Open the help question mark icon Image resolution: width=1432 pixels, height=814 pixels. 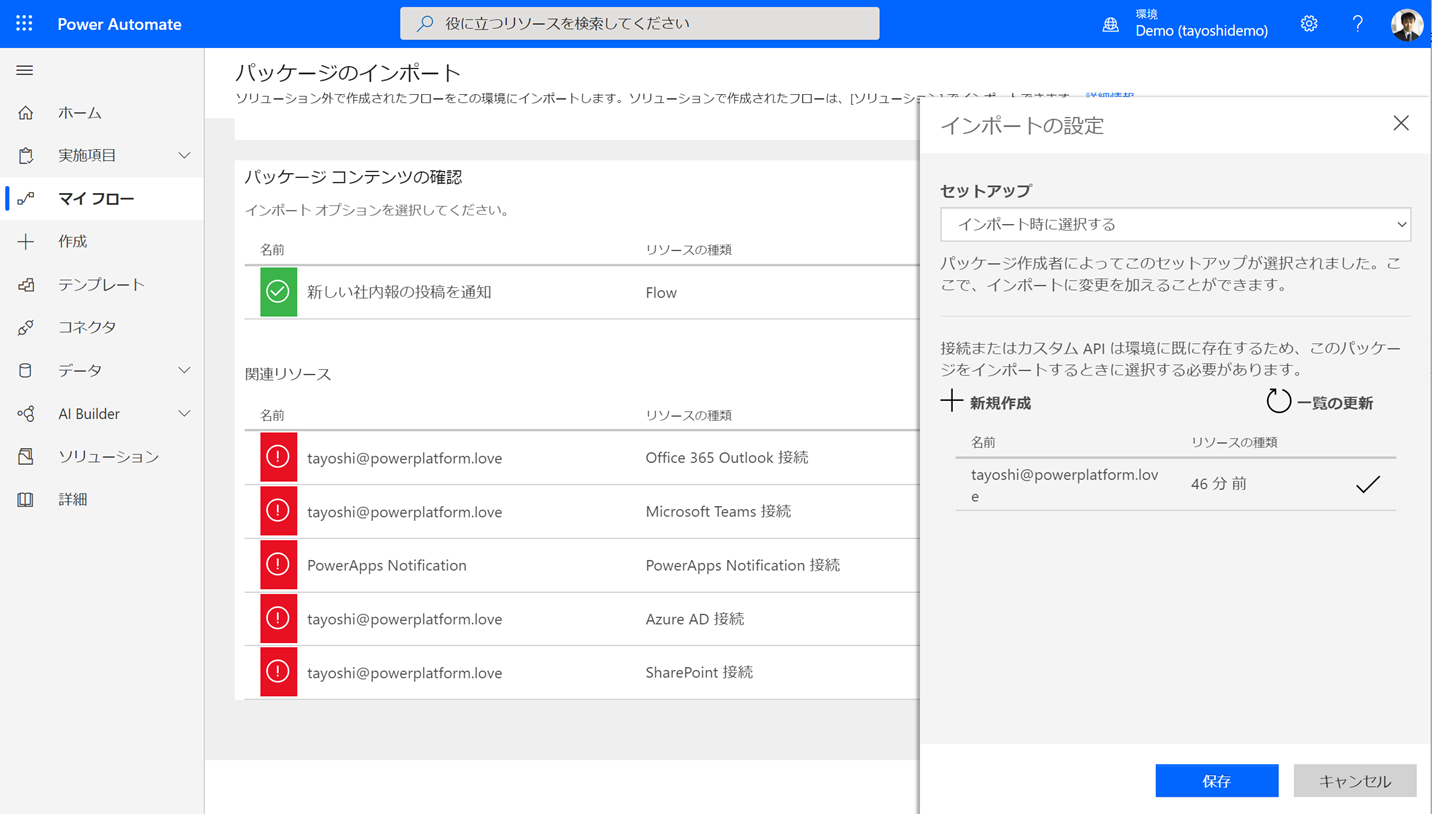pos(1357,24)
